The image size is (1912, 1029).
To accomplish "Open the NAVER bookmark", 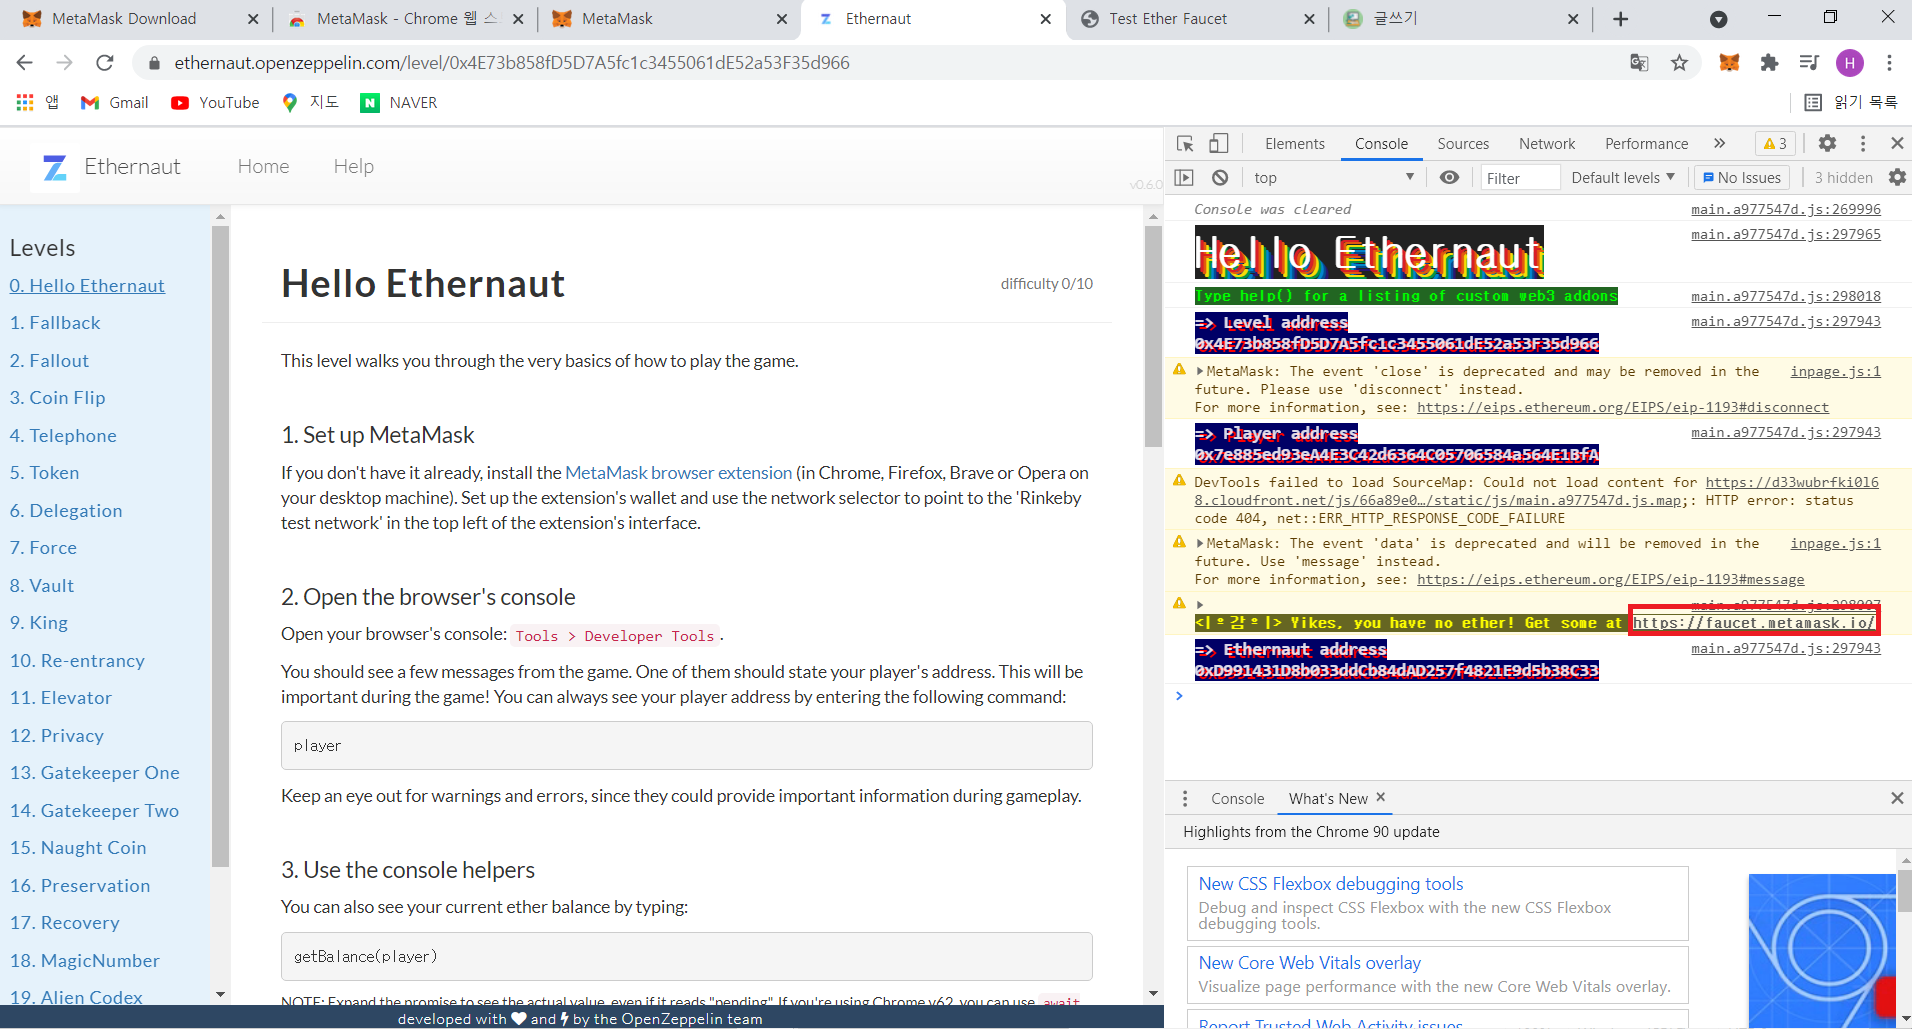I will tap(399, 102).
